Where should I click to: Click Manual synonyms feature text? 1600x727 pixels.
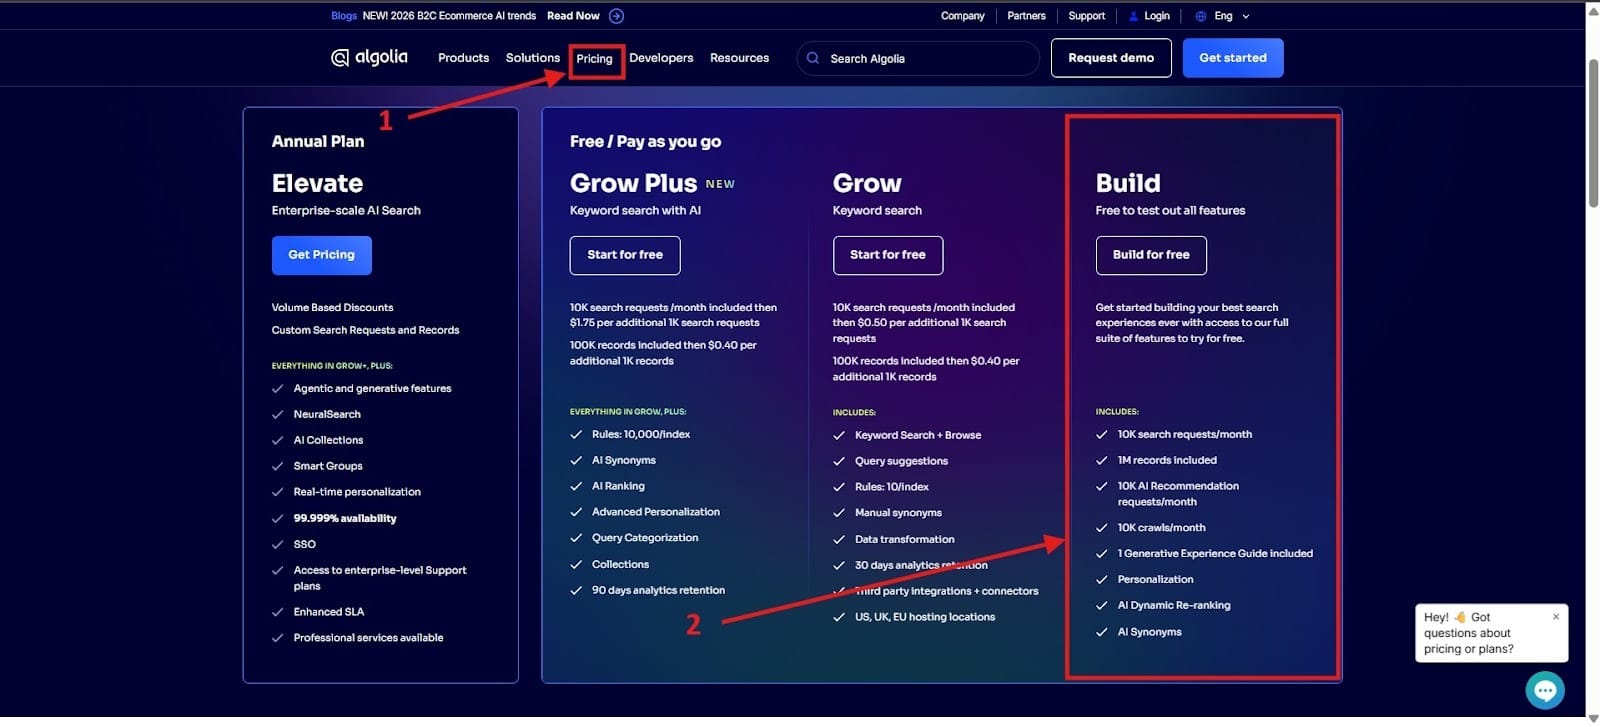[x=898, y=513]
